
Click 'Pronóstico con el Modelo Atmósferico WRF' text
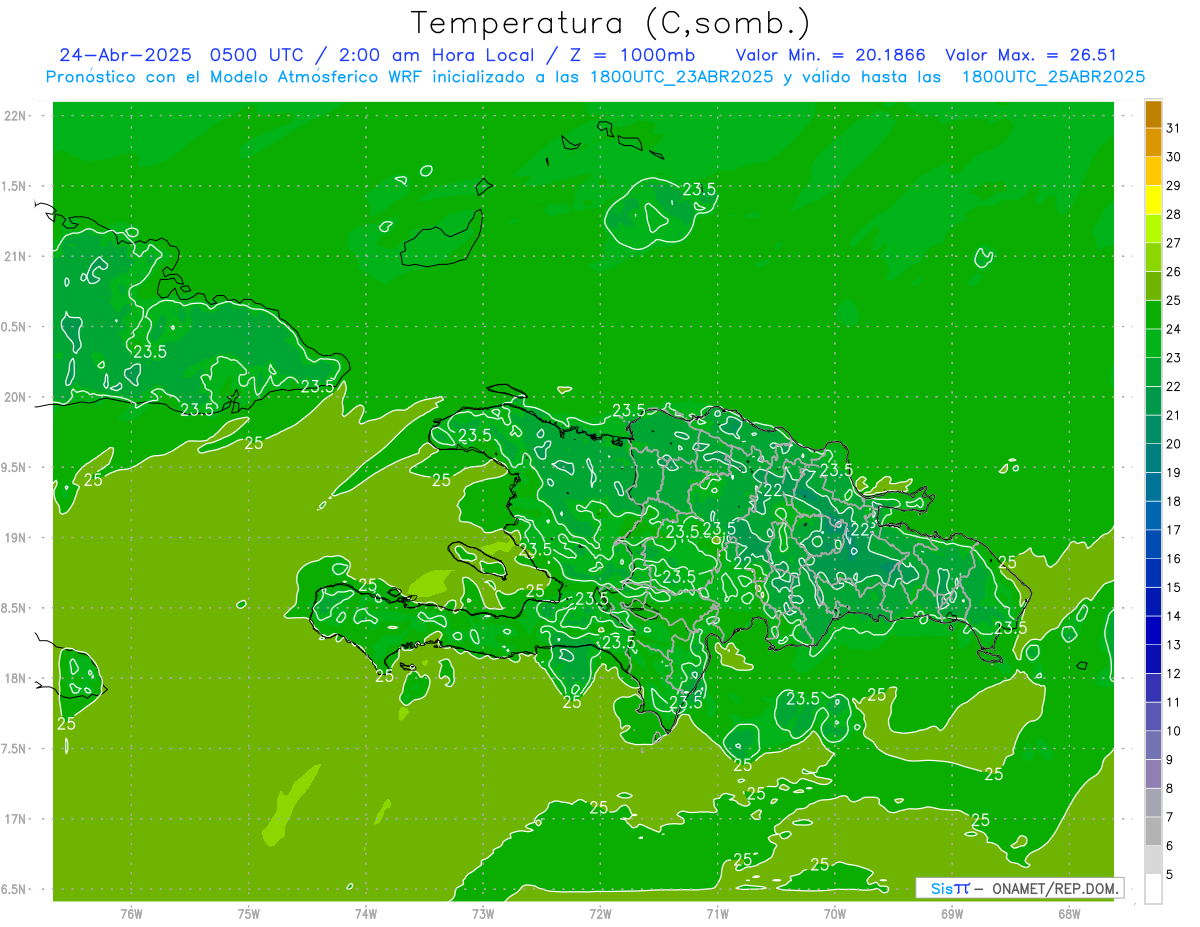[235, 77]
